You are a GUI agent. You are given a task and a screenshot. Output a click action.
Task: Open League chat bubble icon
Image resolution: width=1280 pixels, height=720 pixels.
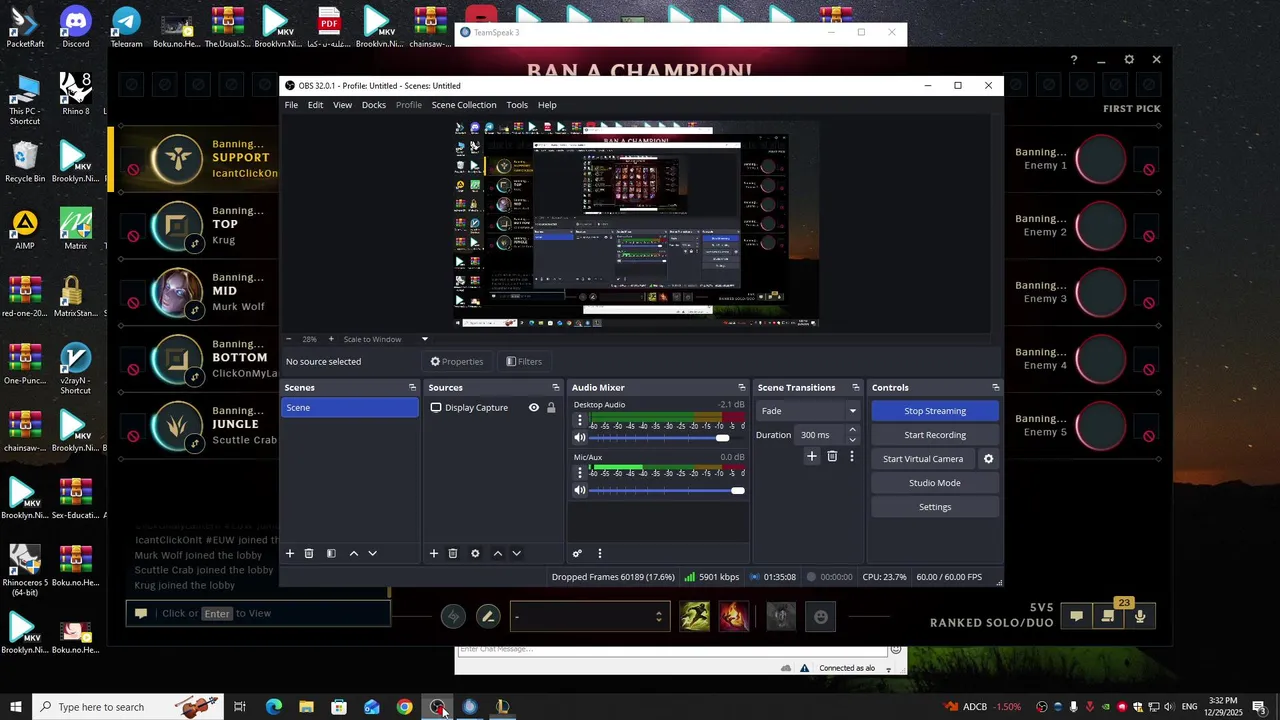coord(1076,616)
